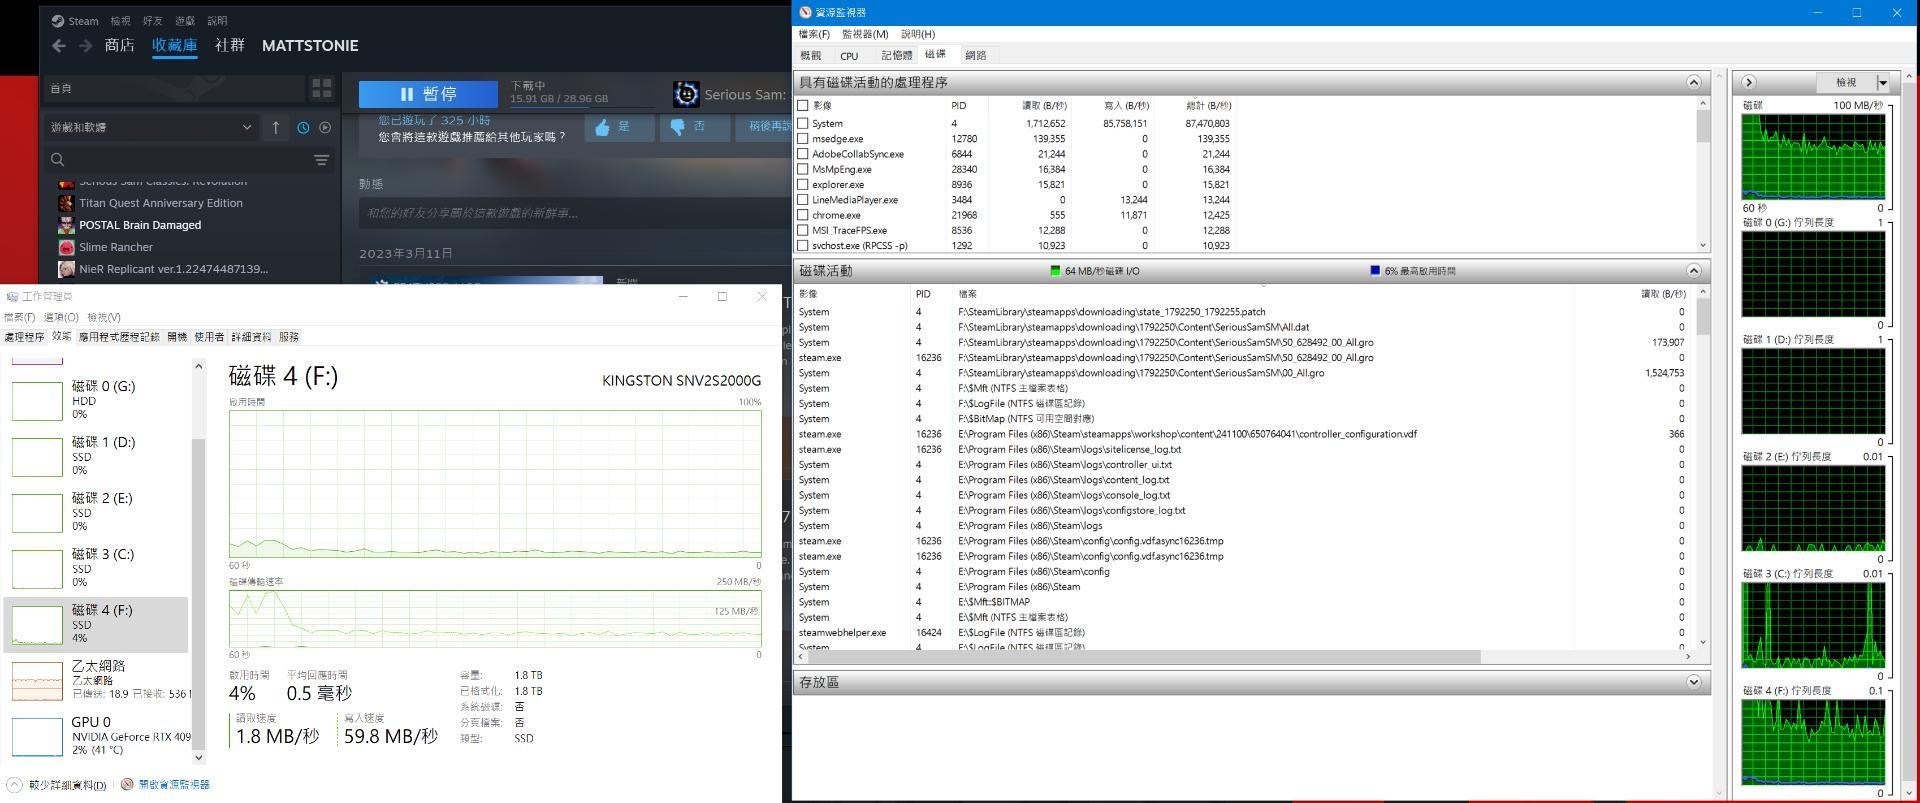Check the explorer.exe checkbox
This screenshot has width=1920, height=803.
click(802, 184)
